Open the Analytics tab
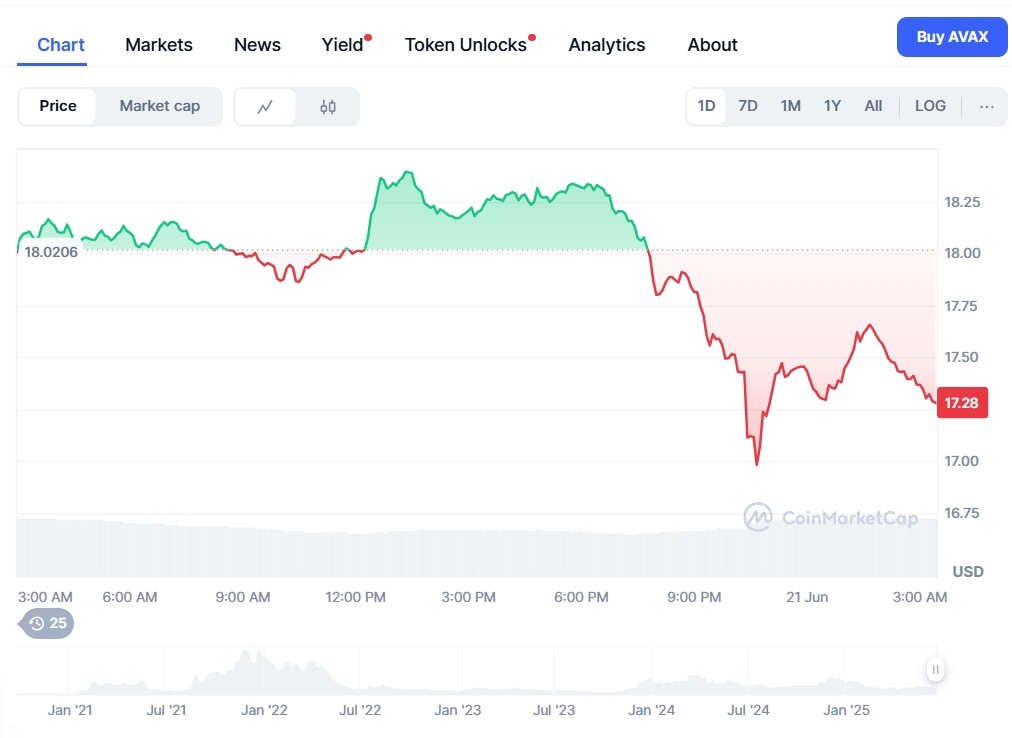 607,45
